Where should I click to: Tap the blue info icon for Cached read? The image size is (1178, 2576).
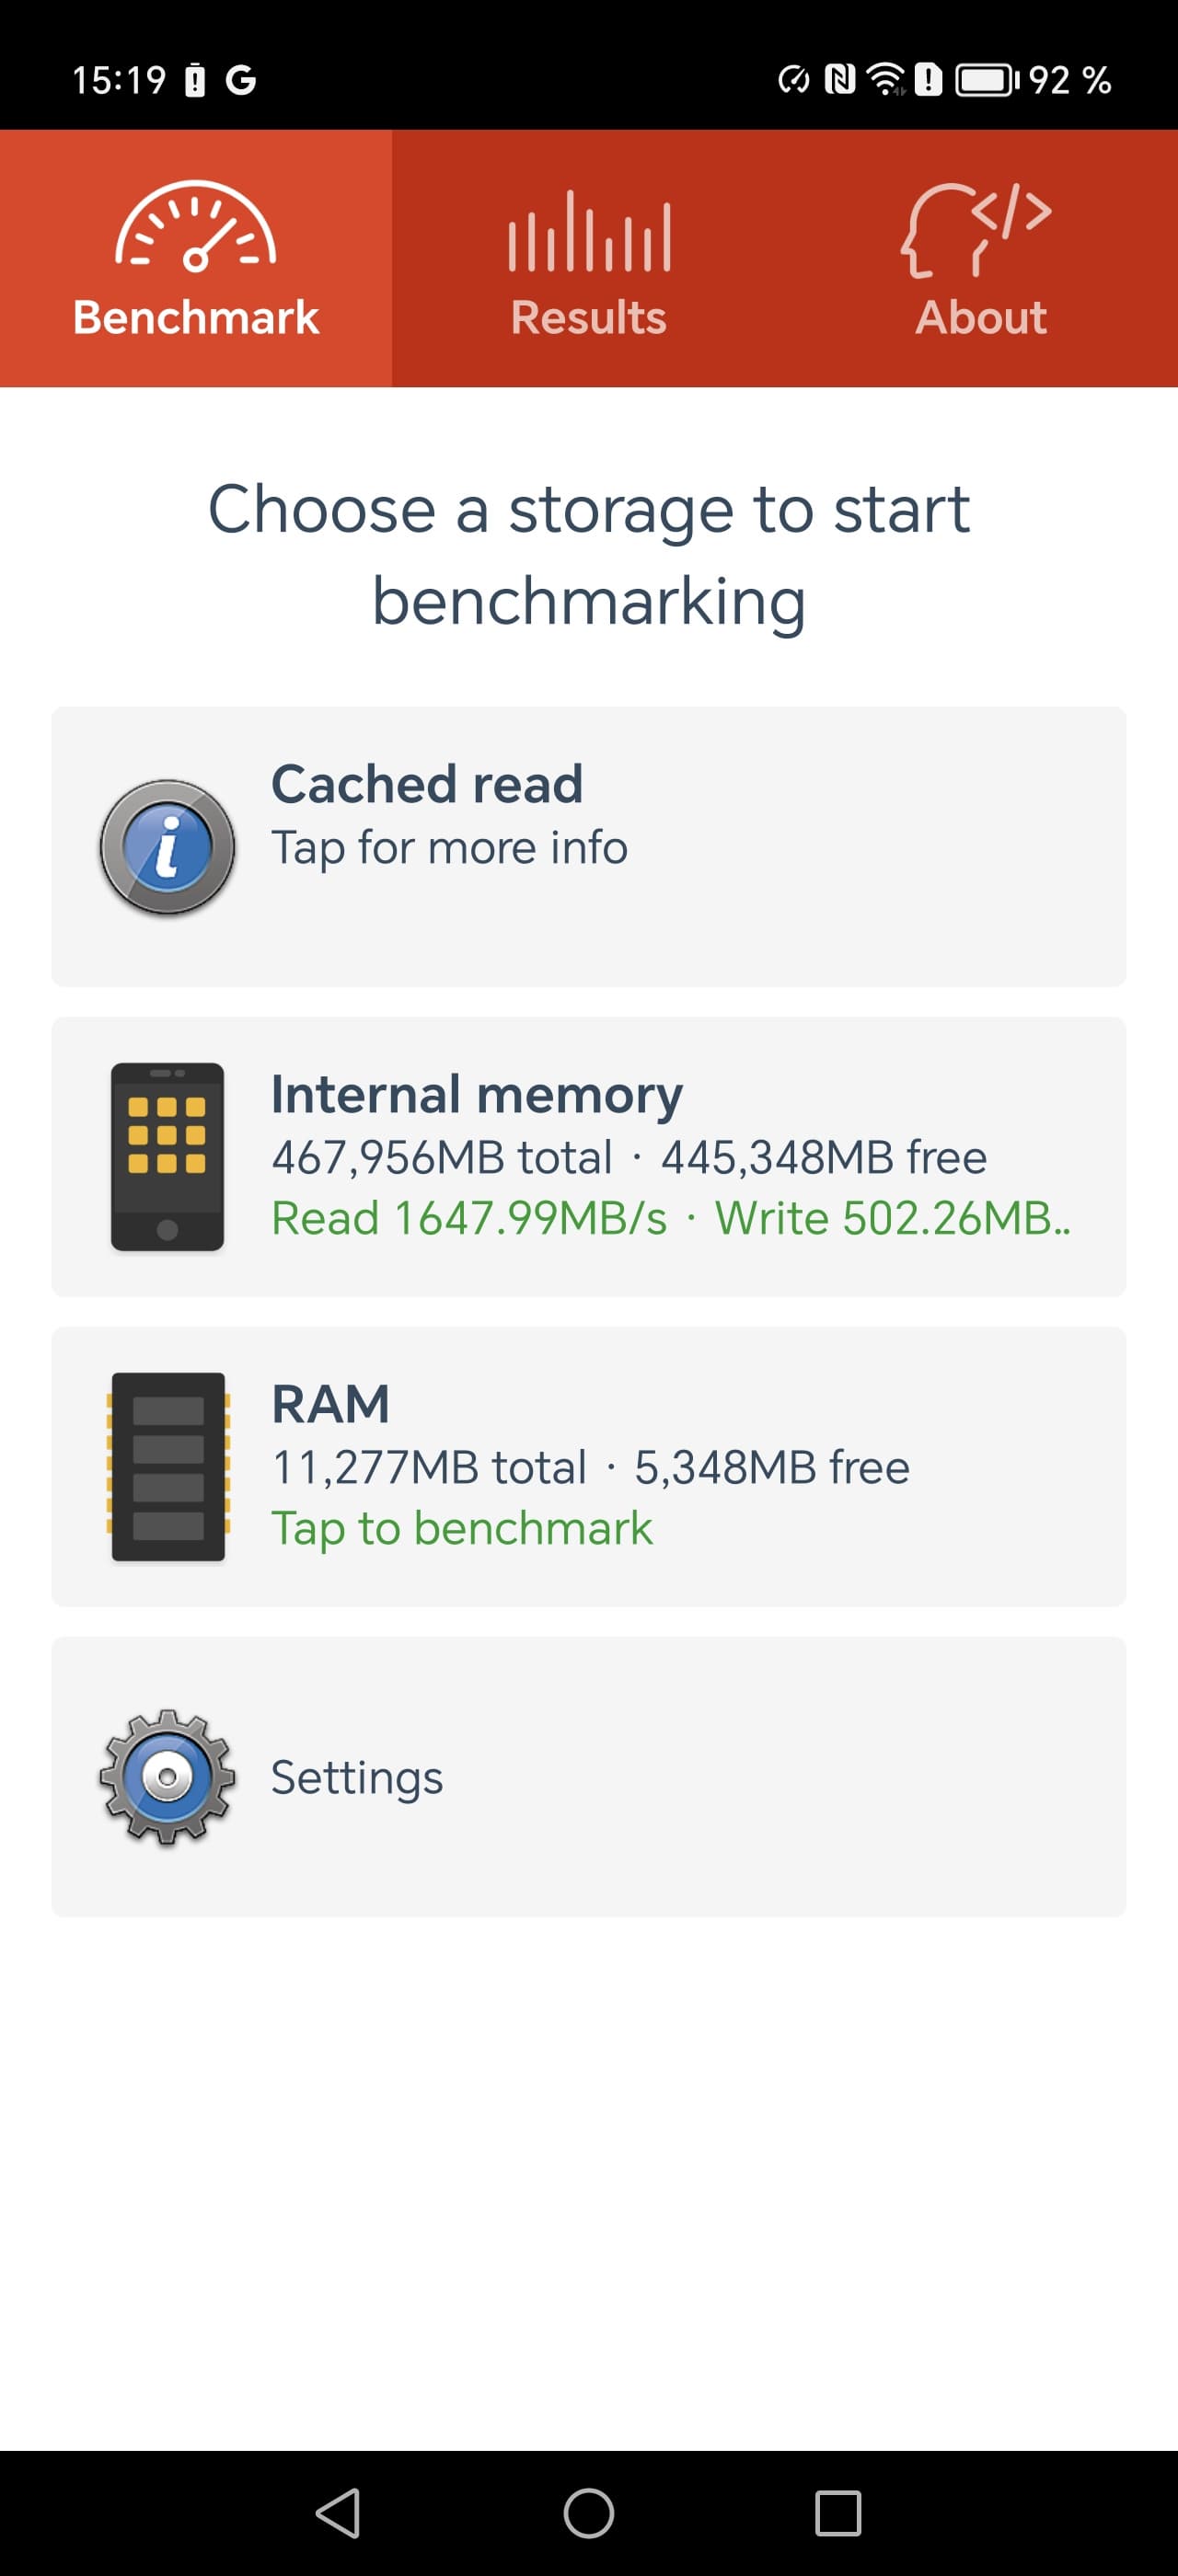point(168,847)
